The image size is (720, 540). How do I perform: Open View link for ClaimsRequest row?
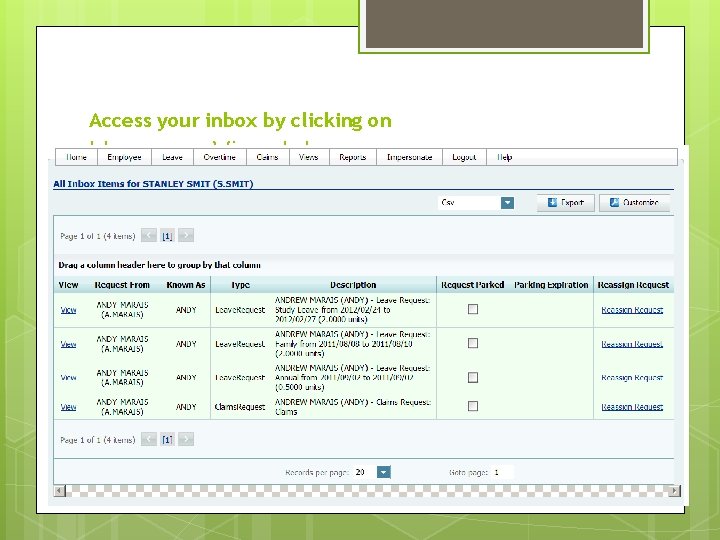(x=68, y=407)
